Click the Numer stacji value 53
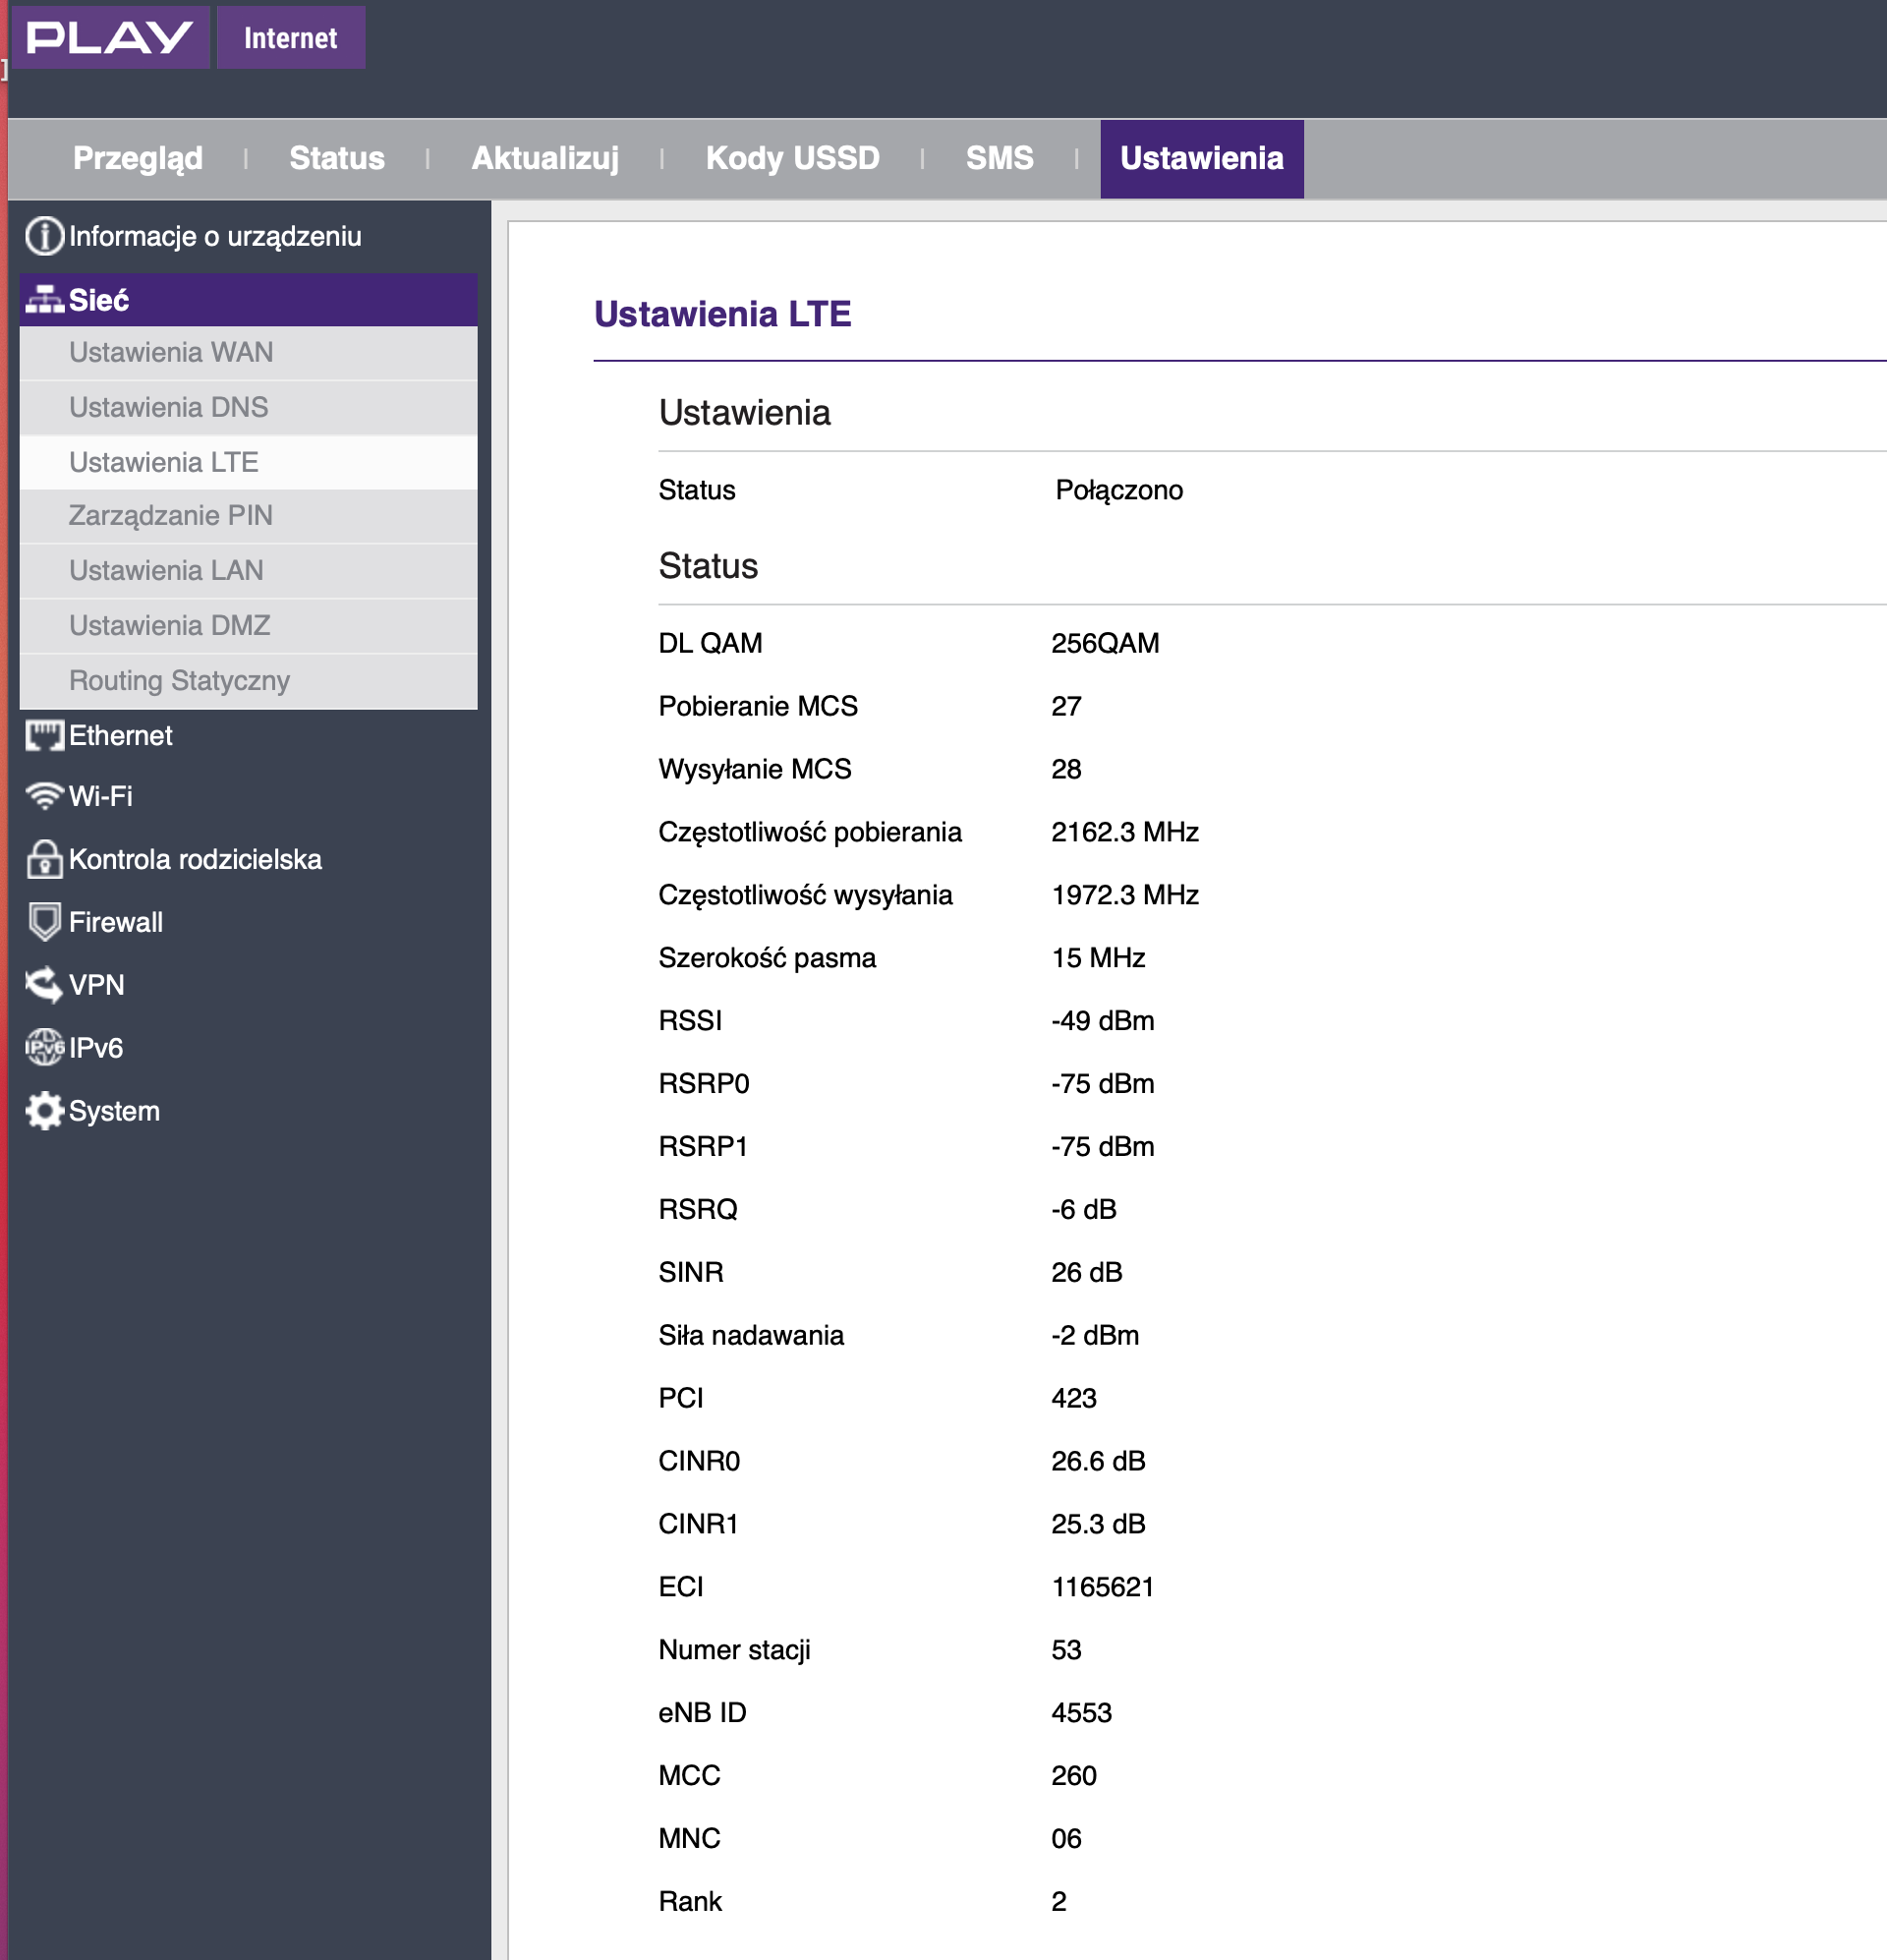 click(x=1066, y=1651)
